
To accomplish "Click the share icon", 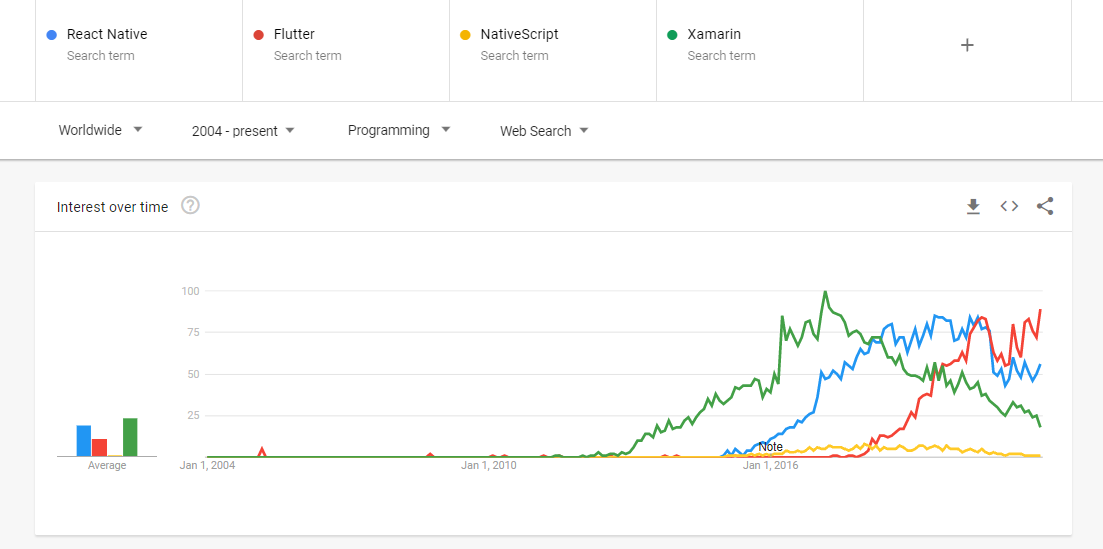I will pos(1045,207).
